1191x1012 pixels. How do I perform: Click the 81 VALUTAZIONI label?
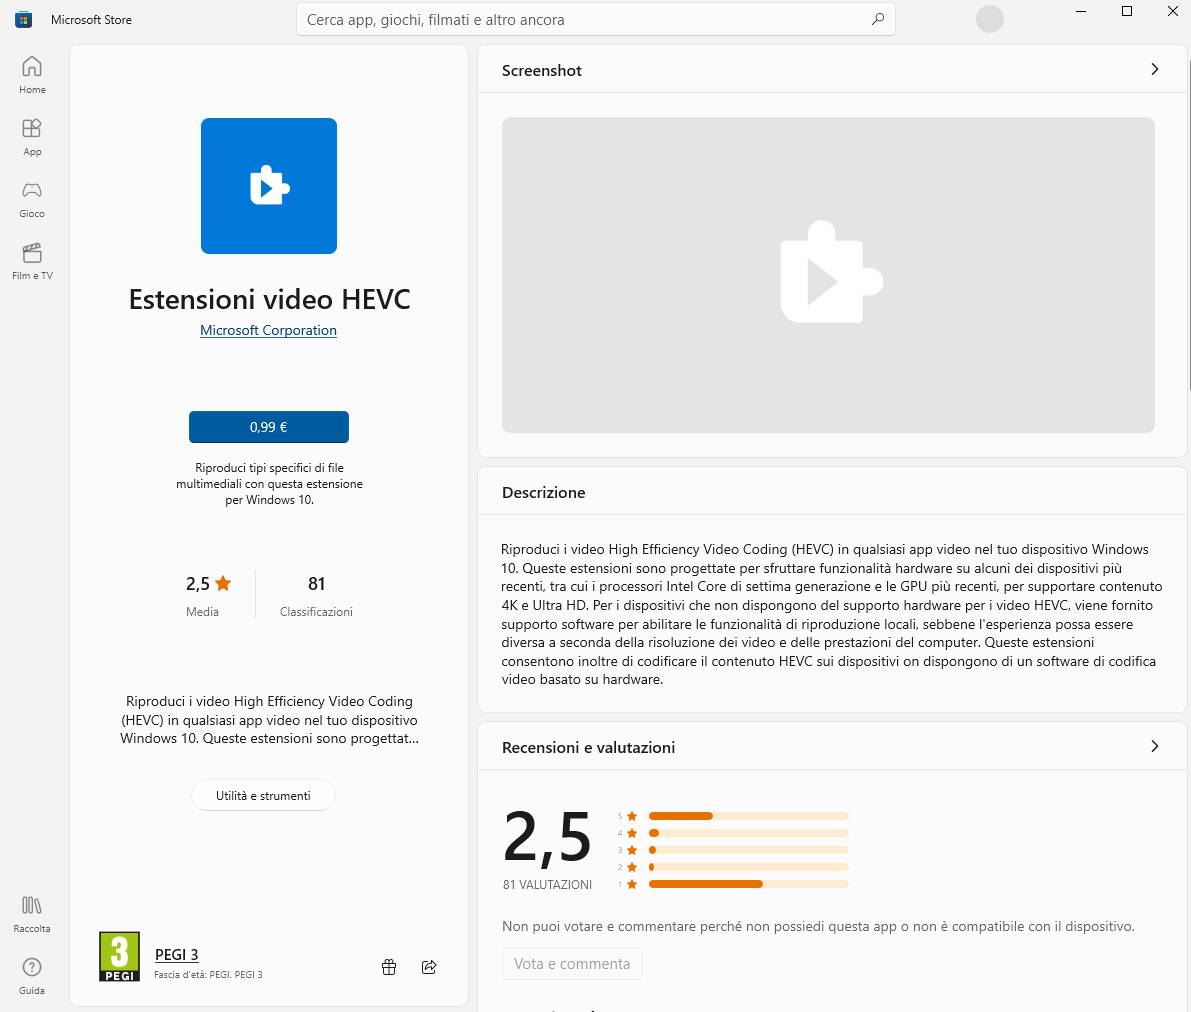tap(547, 884)
